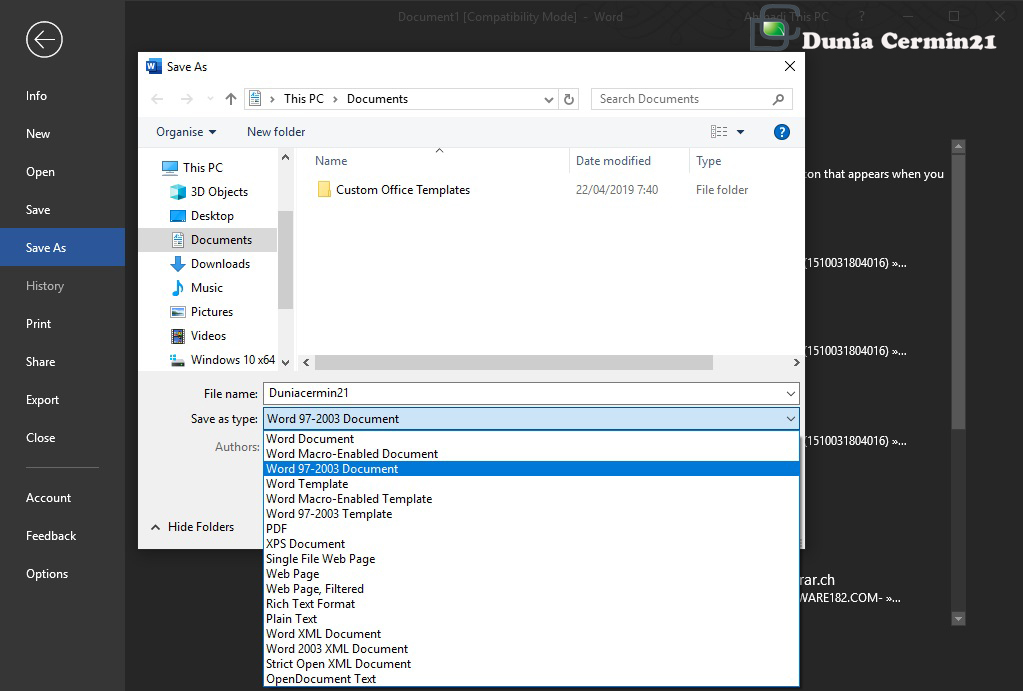Screen dimensions: 1023x691
Task: Click the Videos film icon
Action: pos(177,336)
